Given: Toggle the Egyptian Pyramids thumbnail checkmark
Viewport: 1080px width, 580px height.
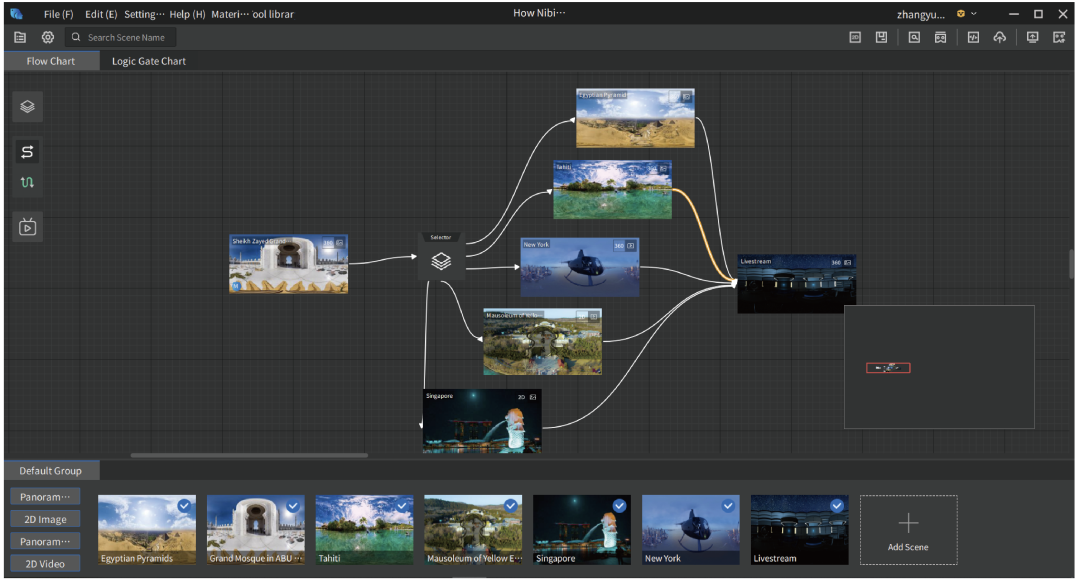Looking at the screenshot, I should coord(184,506).
